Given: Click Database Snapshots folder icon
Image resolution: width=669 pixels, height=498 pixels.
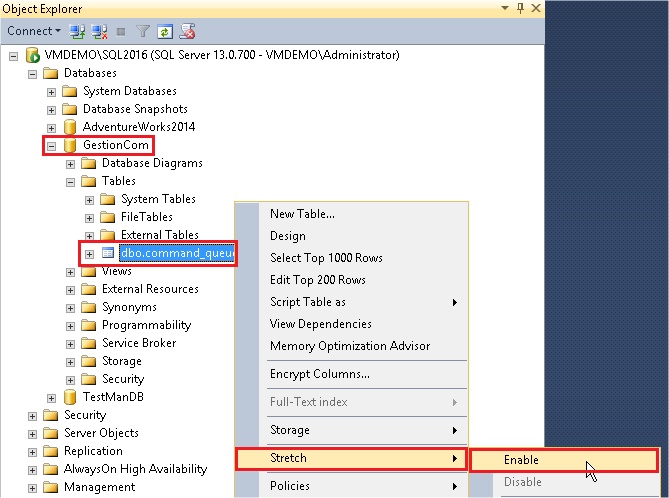Looking at the screenshot, I should click(x=69, y=109).
